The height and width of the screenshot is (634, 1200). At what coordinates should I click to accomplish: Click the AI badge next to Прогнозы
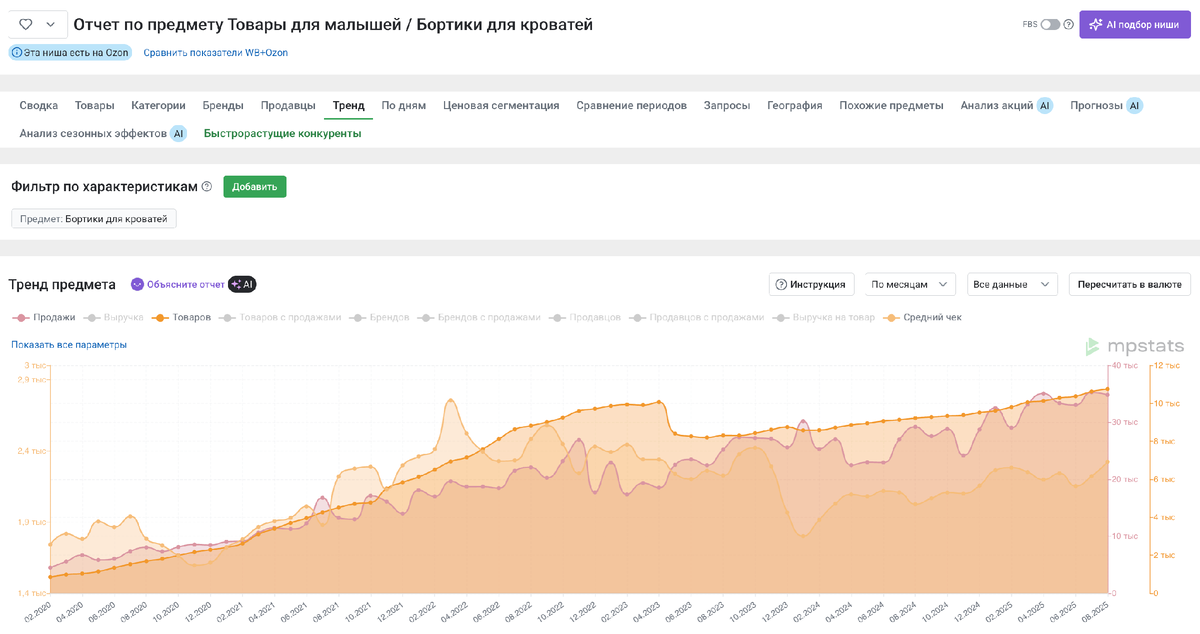[1134, 105]
